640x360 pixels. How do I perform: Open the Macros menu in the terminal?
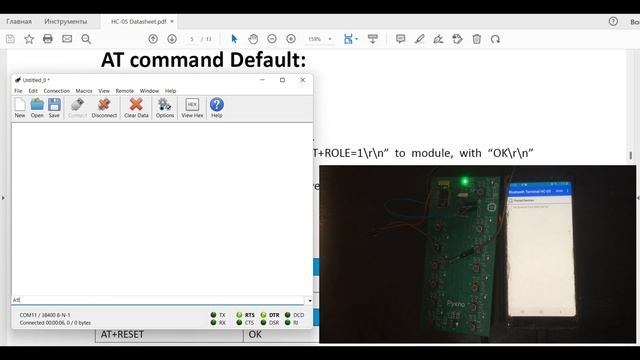pos(84,91)
